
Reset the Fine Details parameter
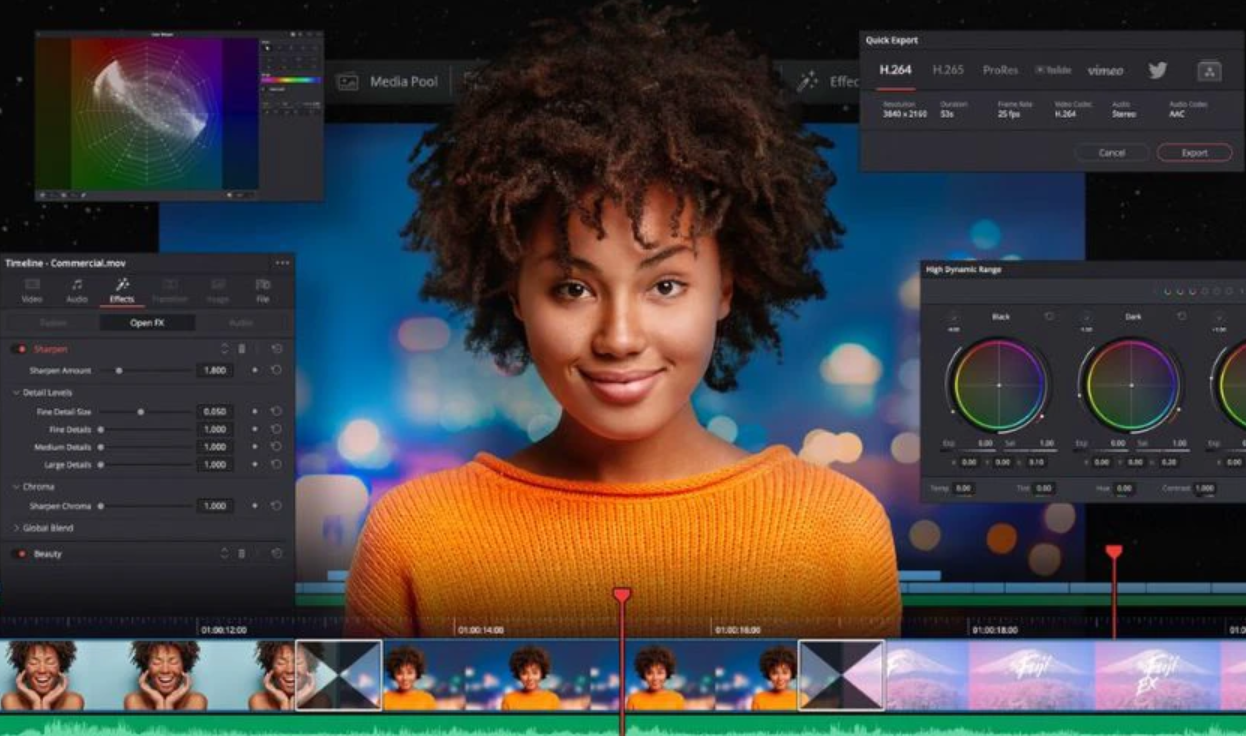[x=276, y=429]
